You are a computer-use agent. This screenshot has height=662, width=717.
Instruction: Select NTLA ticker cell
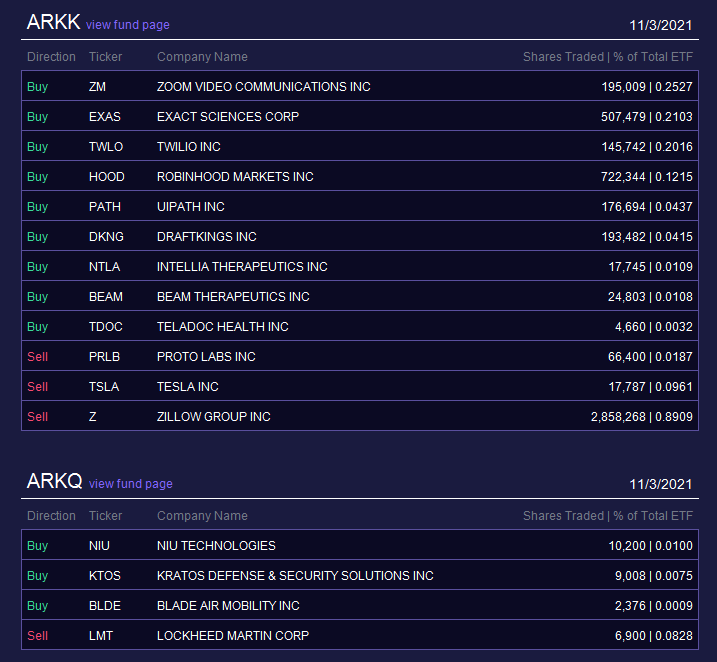point(105,267)
